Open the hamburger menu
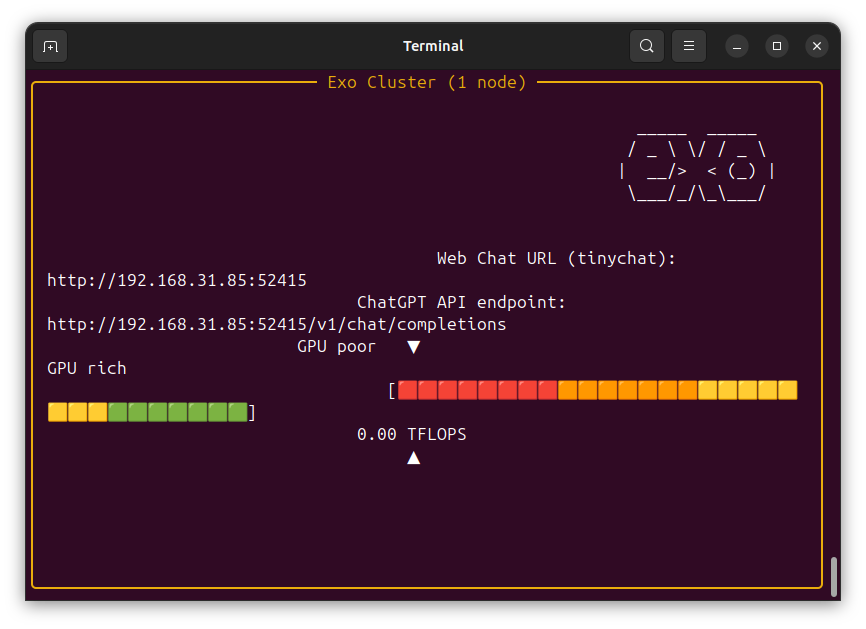Screen dimensions: 866x629 689,46
